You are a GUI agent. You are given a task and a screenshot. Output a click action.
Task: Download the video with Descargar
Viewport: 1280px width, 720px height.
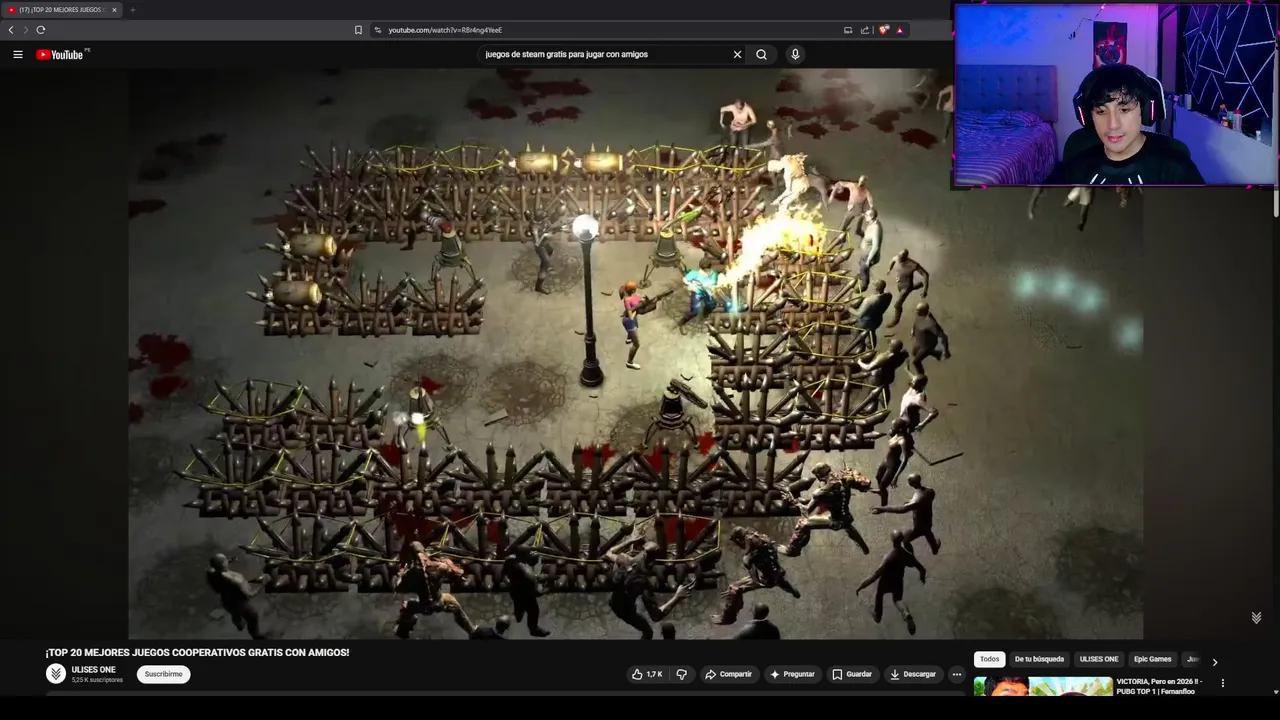tap(913, 674)
